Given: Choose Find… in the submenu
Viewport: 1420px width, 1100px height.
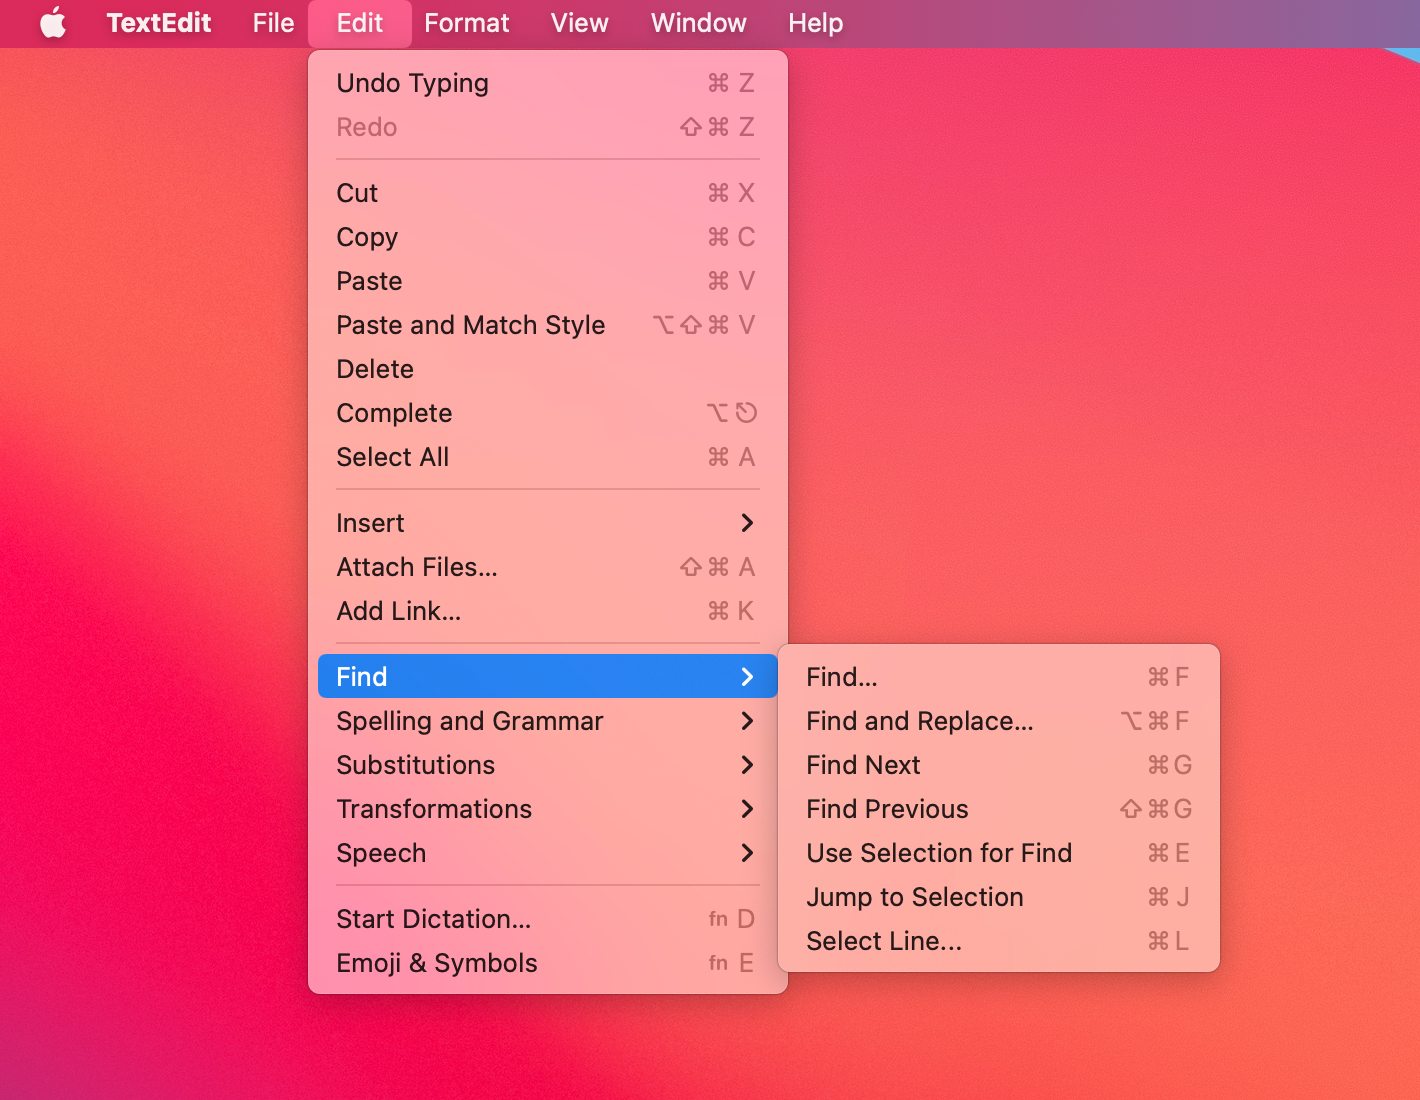Looking at the screenshot, I should (x=999, y=677).
